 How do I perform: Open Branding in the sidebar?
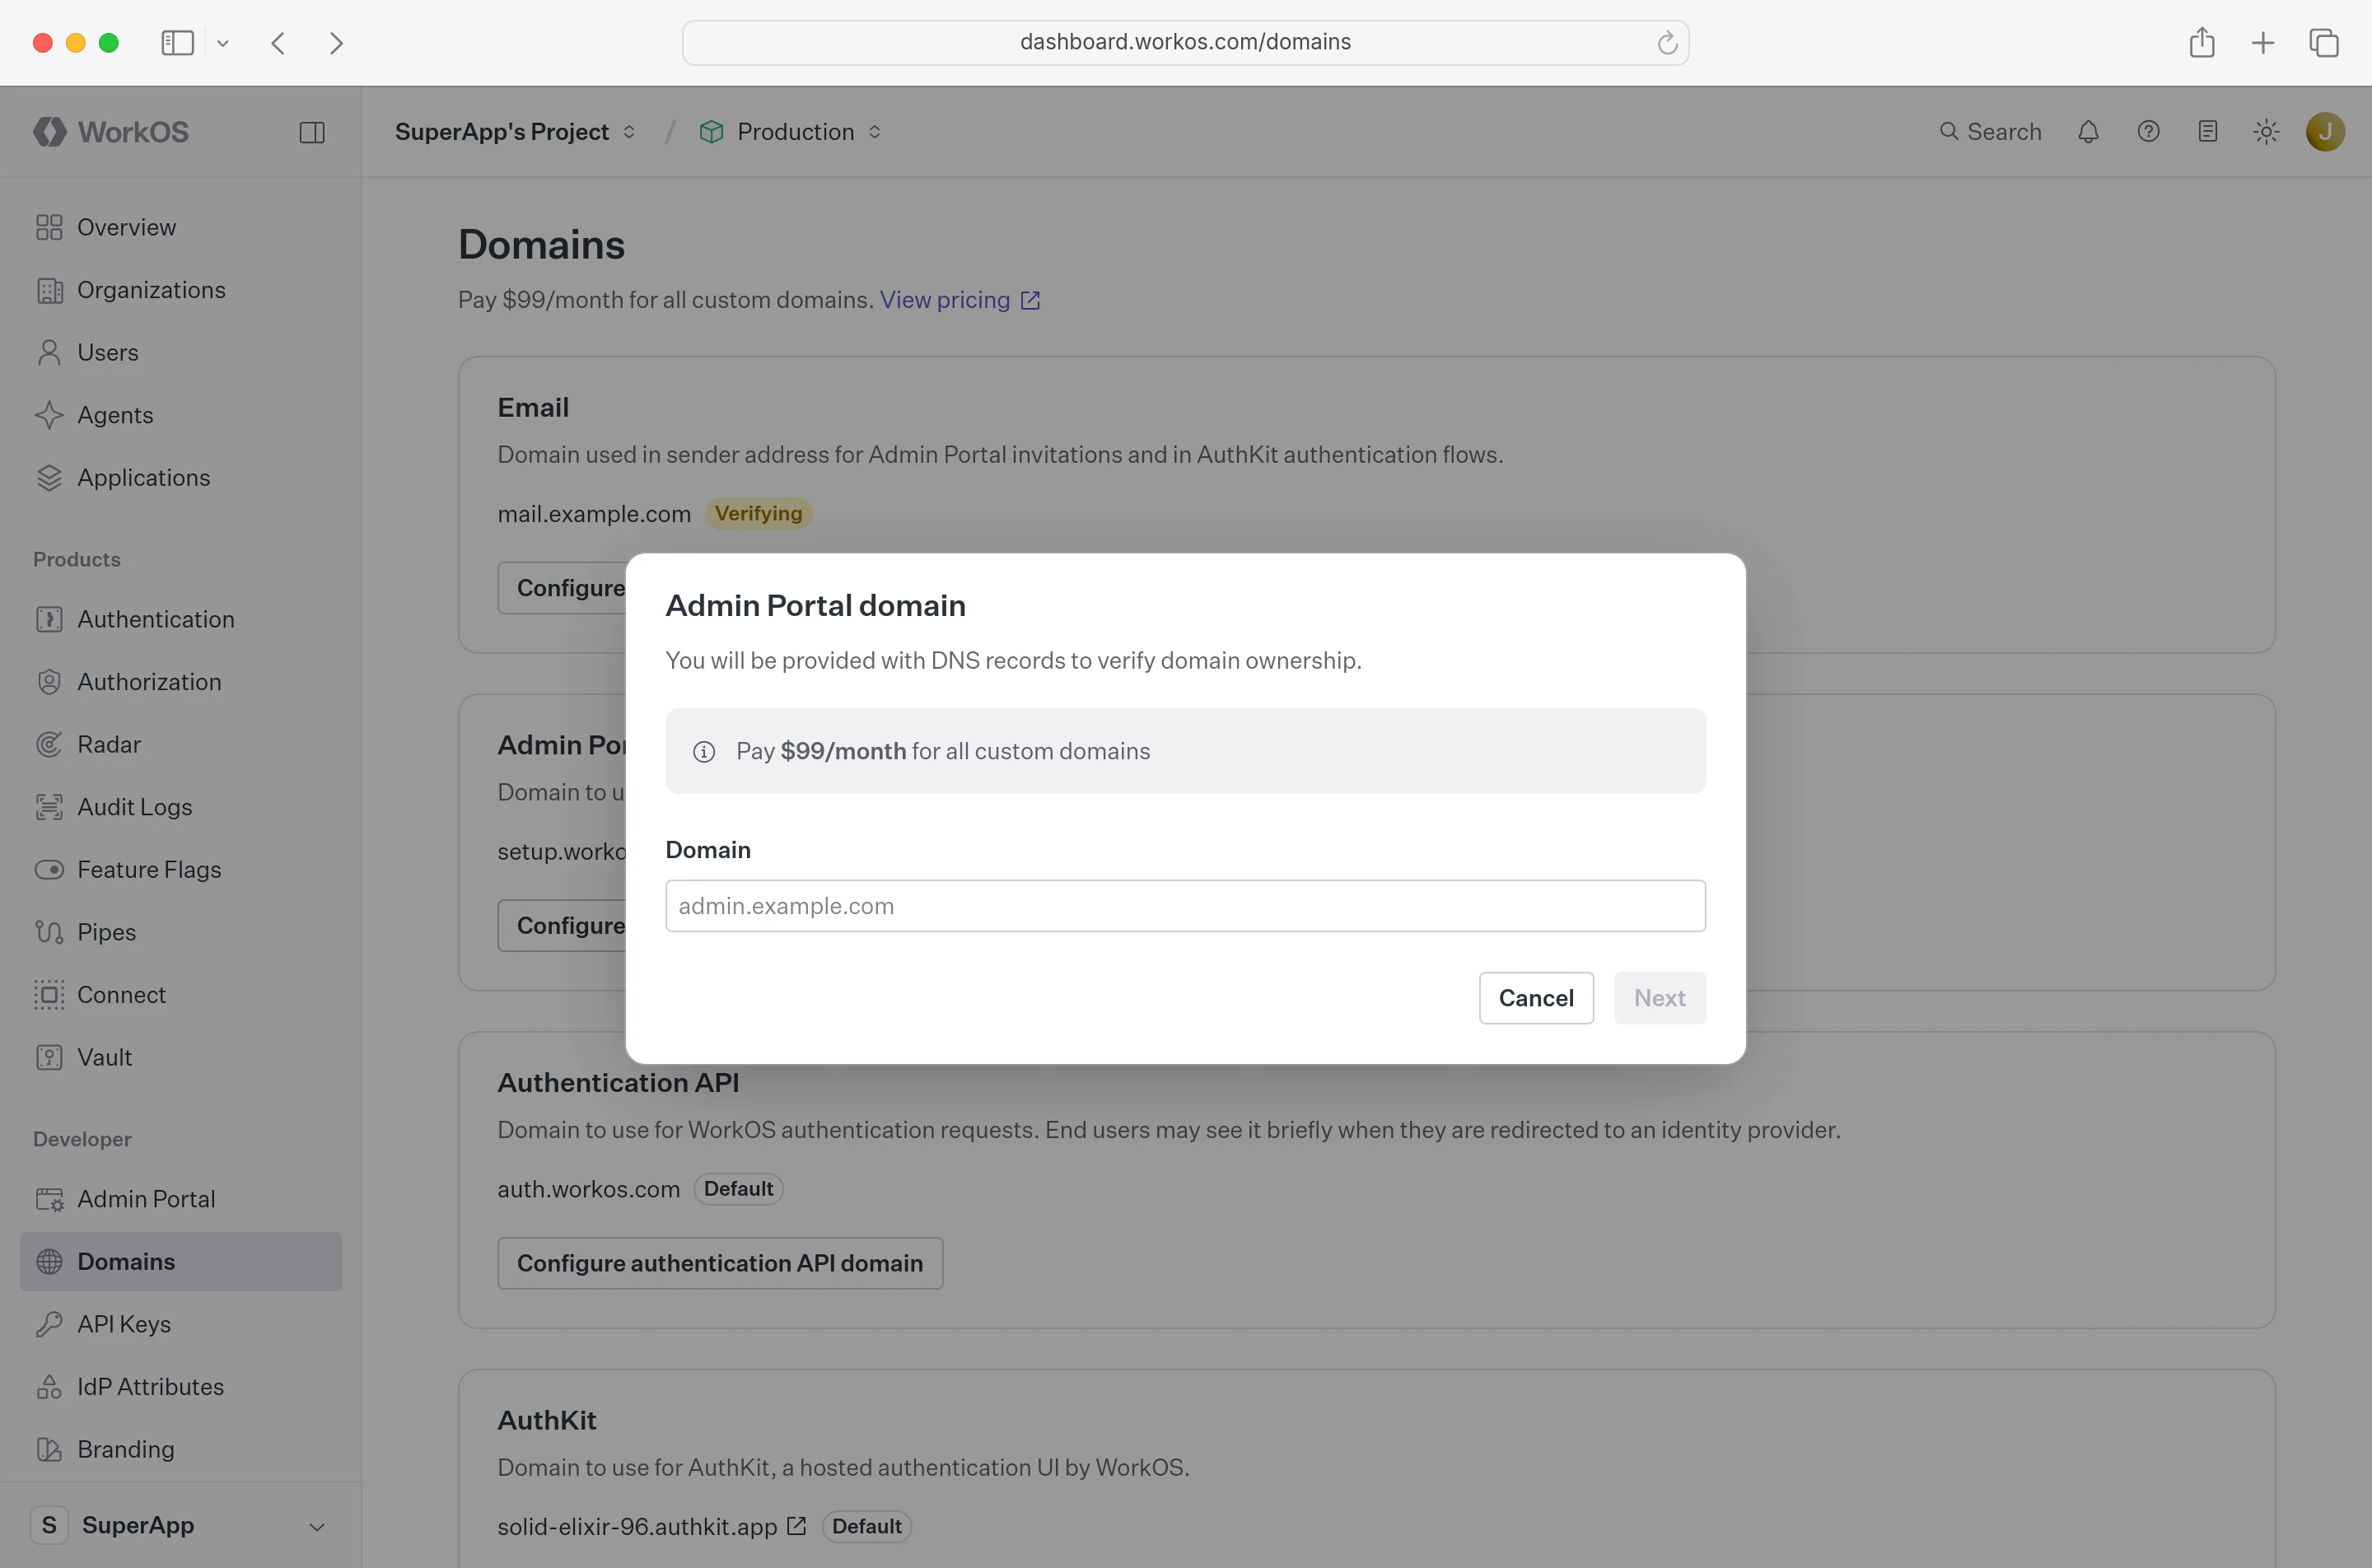pyautogui.click(x=181, y=1449)
